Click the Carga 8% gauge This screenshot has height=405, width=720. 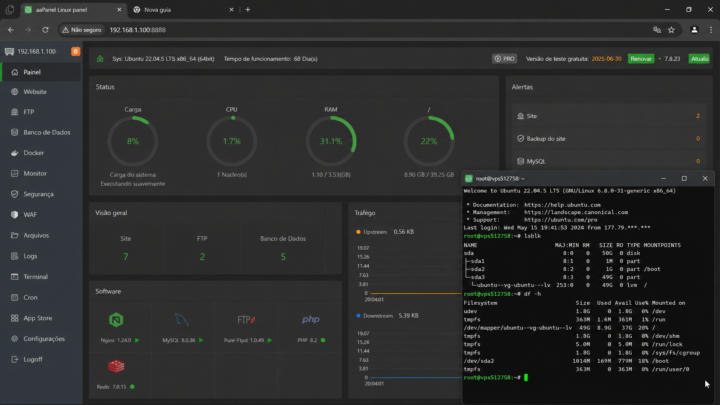(133, 141)
